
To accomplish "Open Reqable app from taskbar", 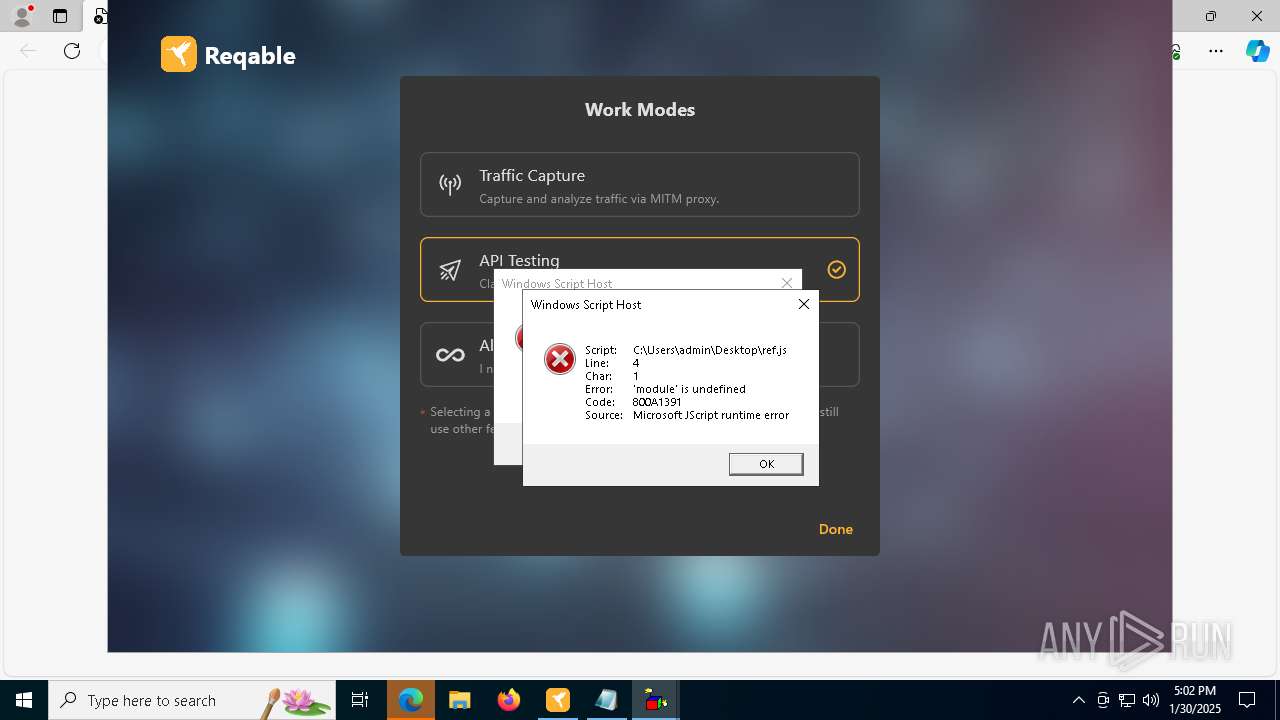I will pos(558,700).
